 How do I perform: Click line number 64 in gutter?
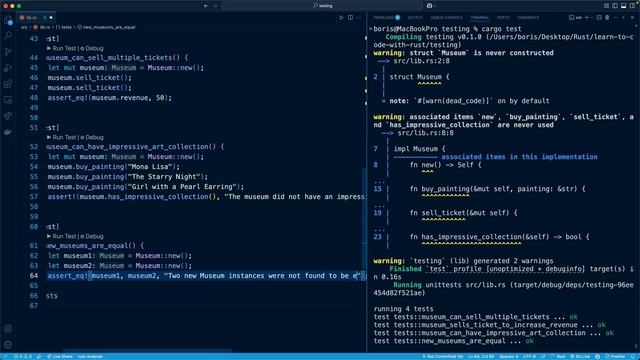[33, 276]
